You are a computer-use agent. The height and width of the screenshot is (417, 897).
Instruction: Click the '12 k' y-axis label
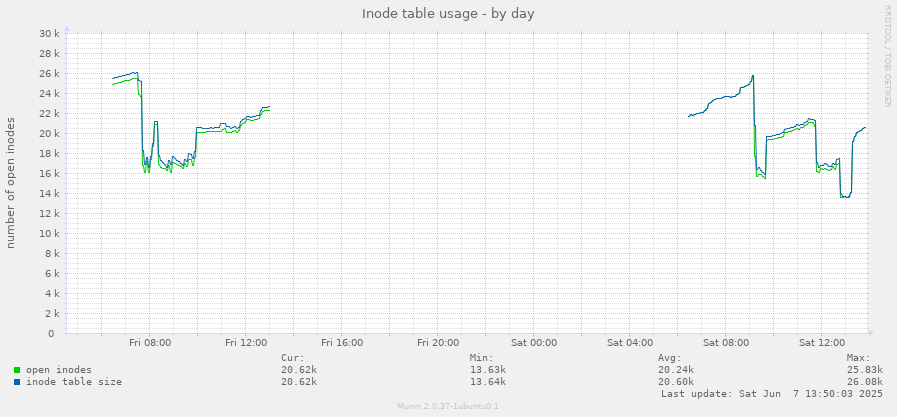pos(49,214)
